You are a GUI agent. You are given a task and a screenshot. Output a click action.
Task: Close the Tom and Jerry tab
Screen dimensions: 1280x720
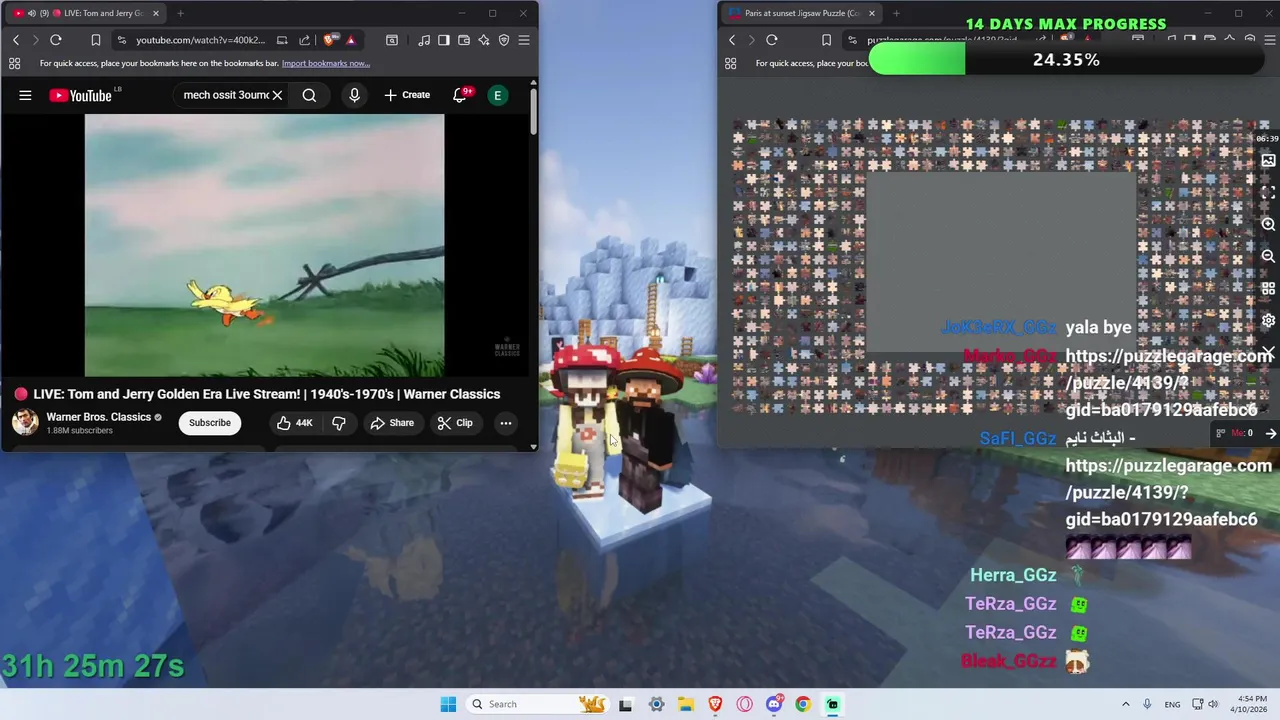[155, 13]
